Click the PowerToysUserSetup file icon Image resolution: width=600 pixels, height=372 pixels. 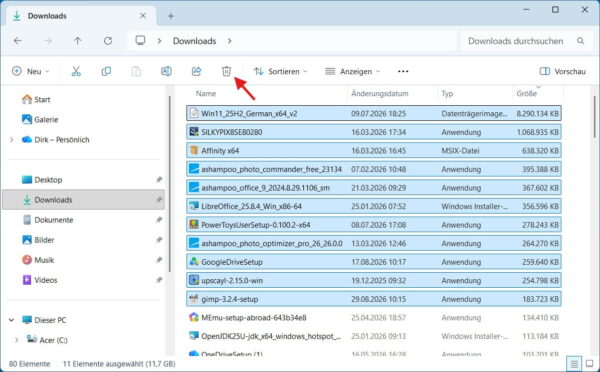pyautogui.click(x=194, y=225)
